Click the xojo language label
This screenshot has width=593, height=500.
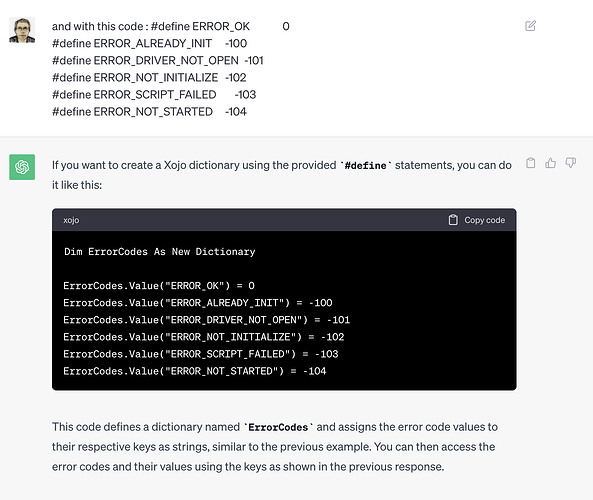71,220
